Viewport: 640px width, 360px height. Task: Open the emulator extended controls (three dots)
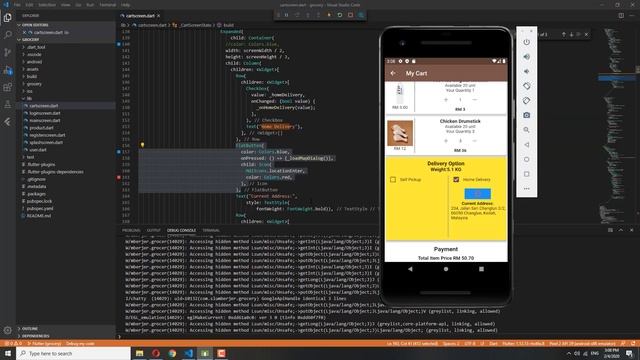click(527, 189)
